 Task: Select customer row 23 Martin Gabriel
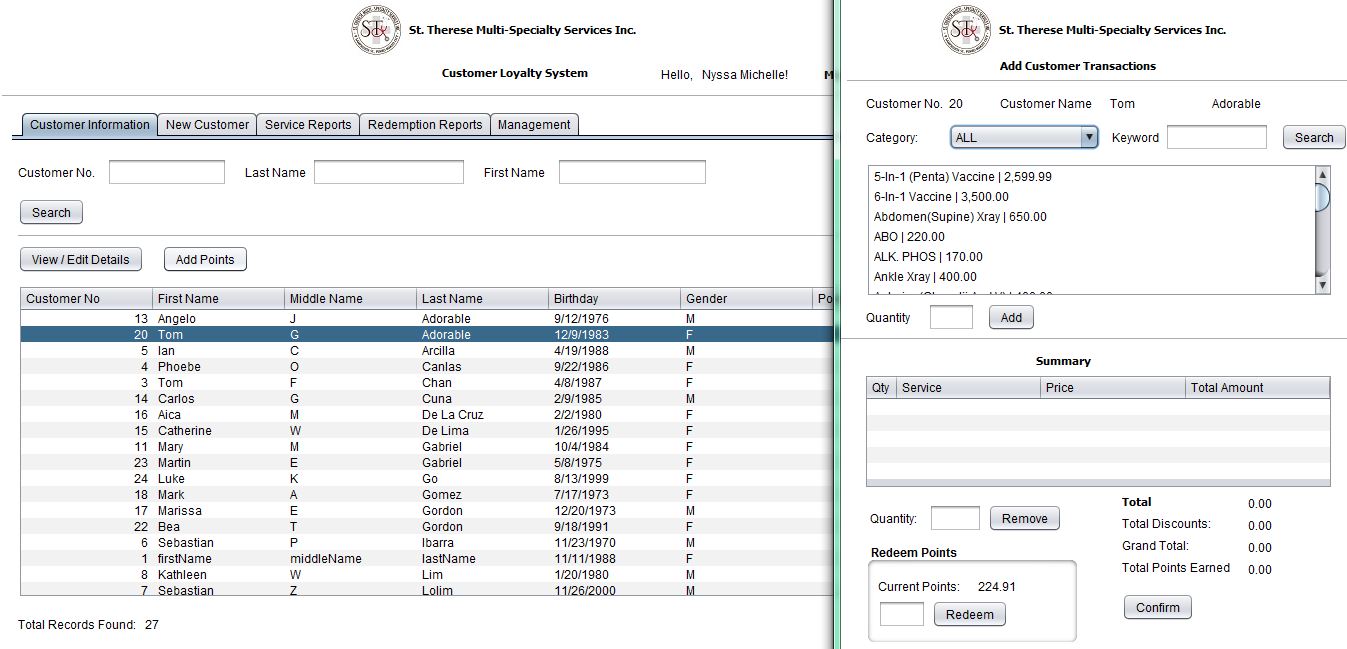427,463
